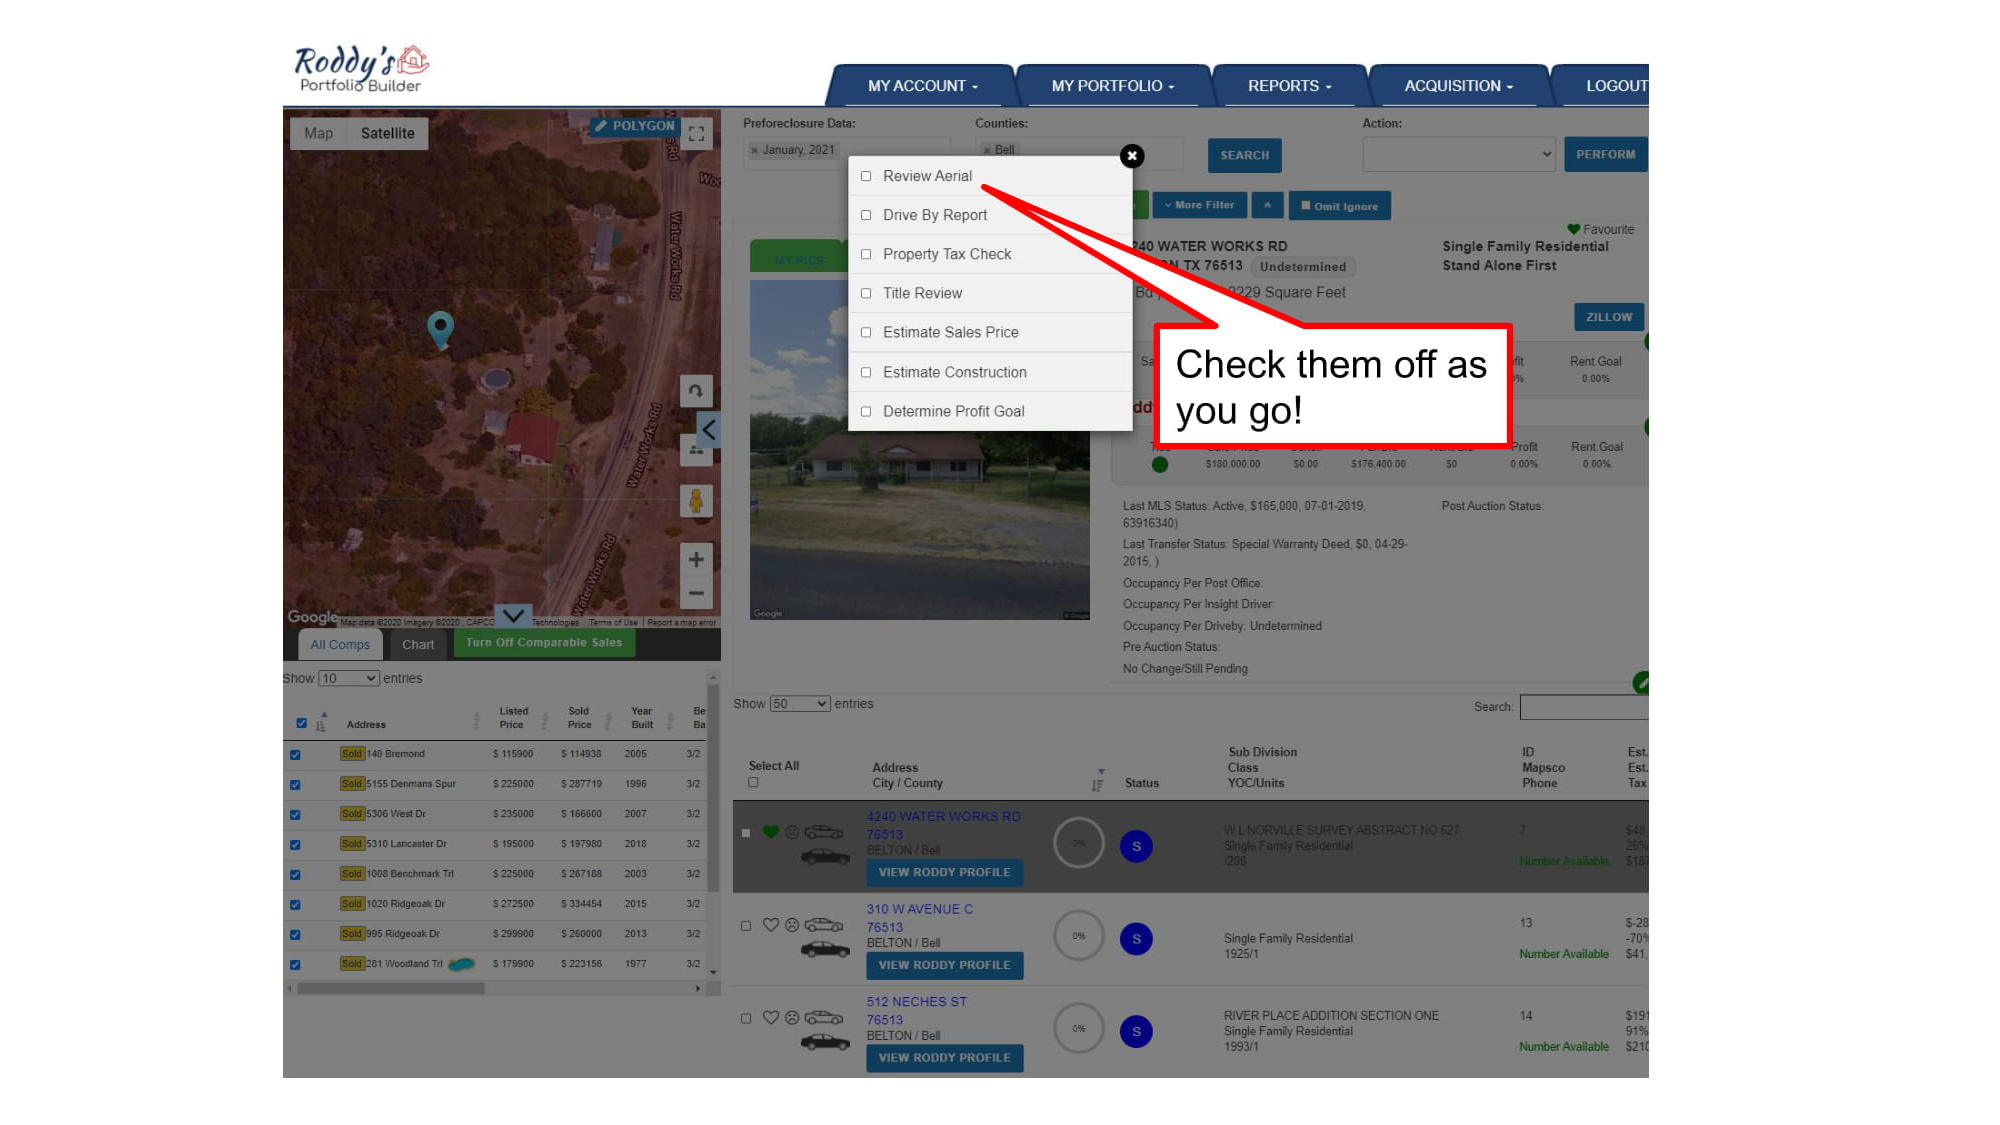2000x1125 pixels.
Task: Check Review Aerial checkbox
Action: point(866,176)
